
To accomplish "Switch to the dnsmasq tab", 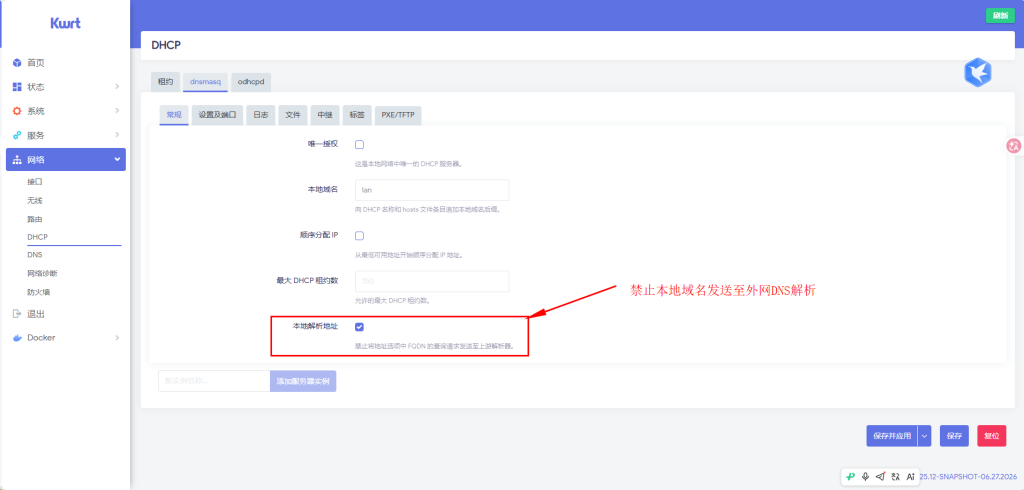I will click(x=206, y=82).
